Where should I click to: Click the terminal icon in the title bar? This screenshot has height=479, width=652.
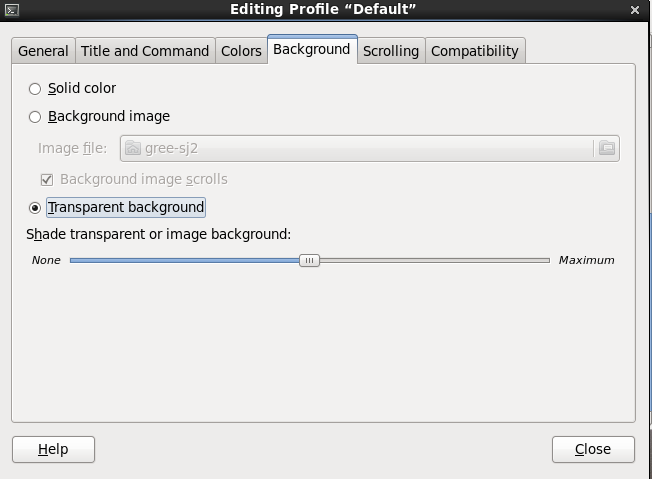[x=12, y=10]
